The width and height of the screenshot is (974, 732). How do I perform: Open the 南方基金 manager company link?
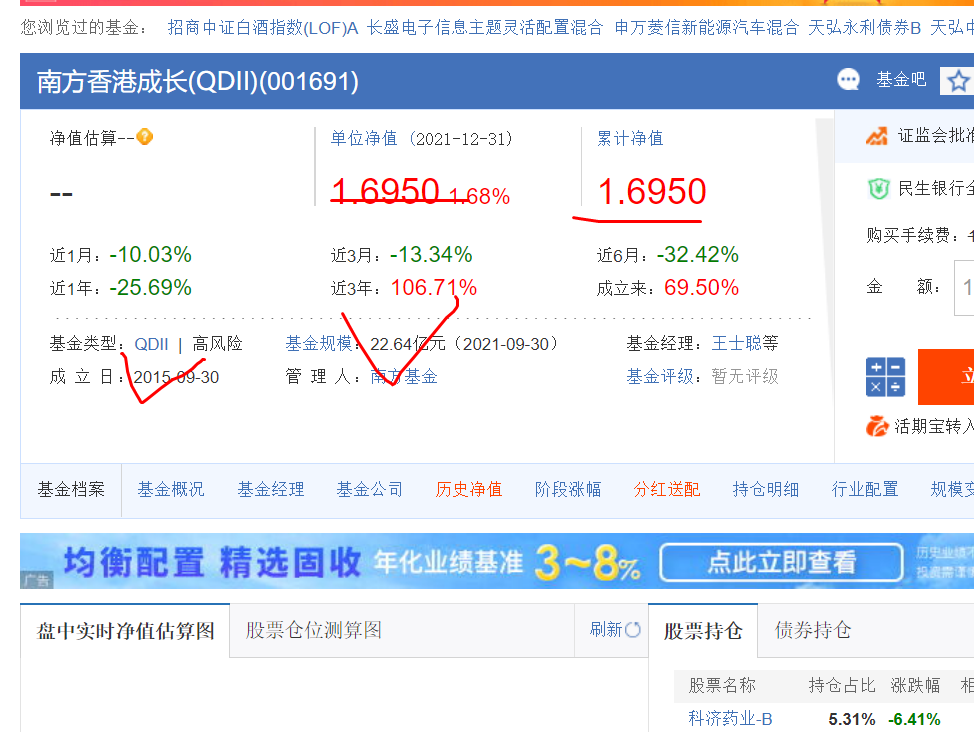tap(404, 377)
